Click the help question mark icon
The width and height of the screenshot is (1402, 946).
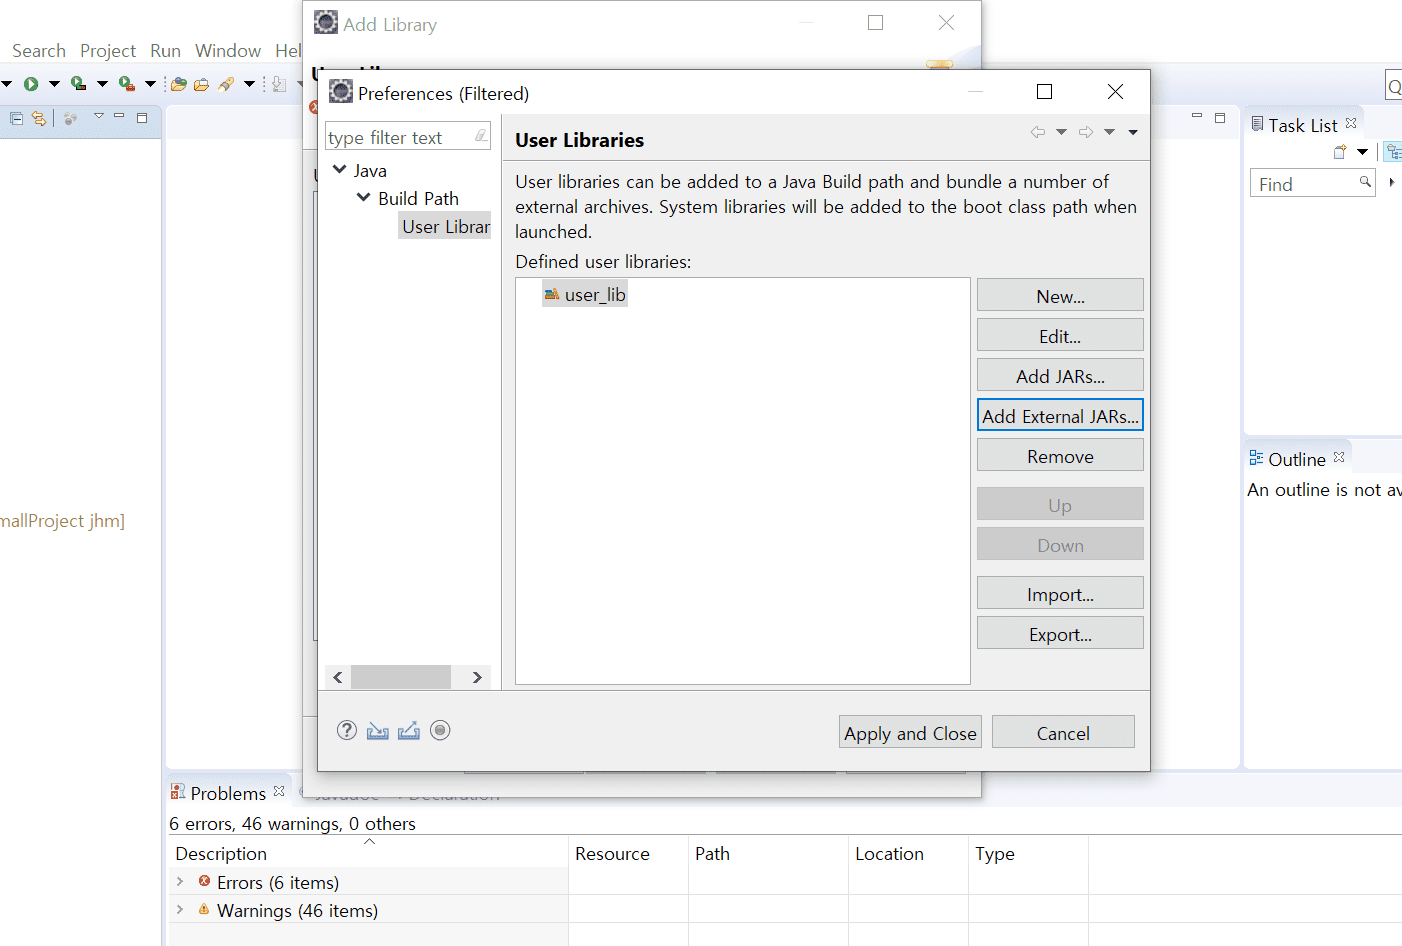pyautogui.click(x=347, y=730)
